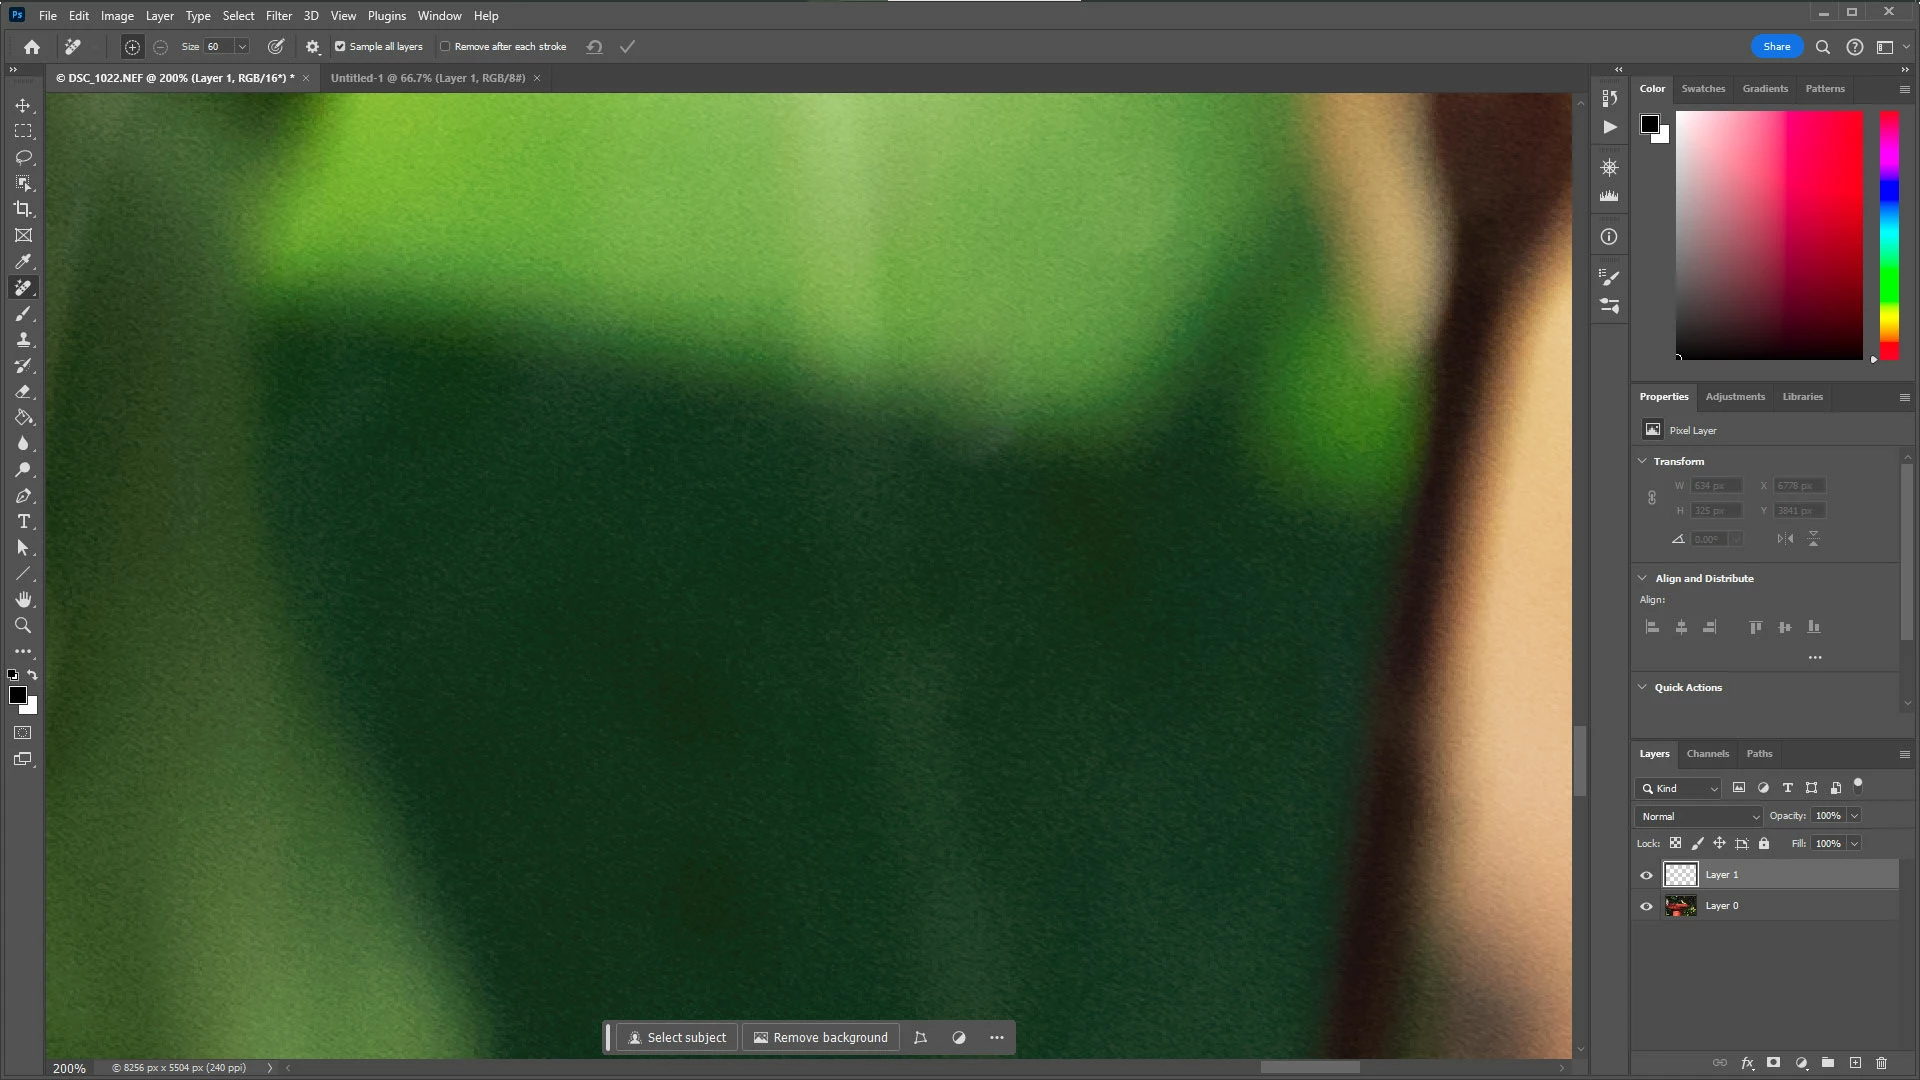Select the Hand tool
The width and height of the screenshot is (1920, 1080).
(x=23, y=599)
